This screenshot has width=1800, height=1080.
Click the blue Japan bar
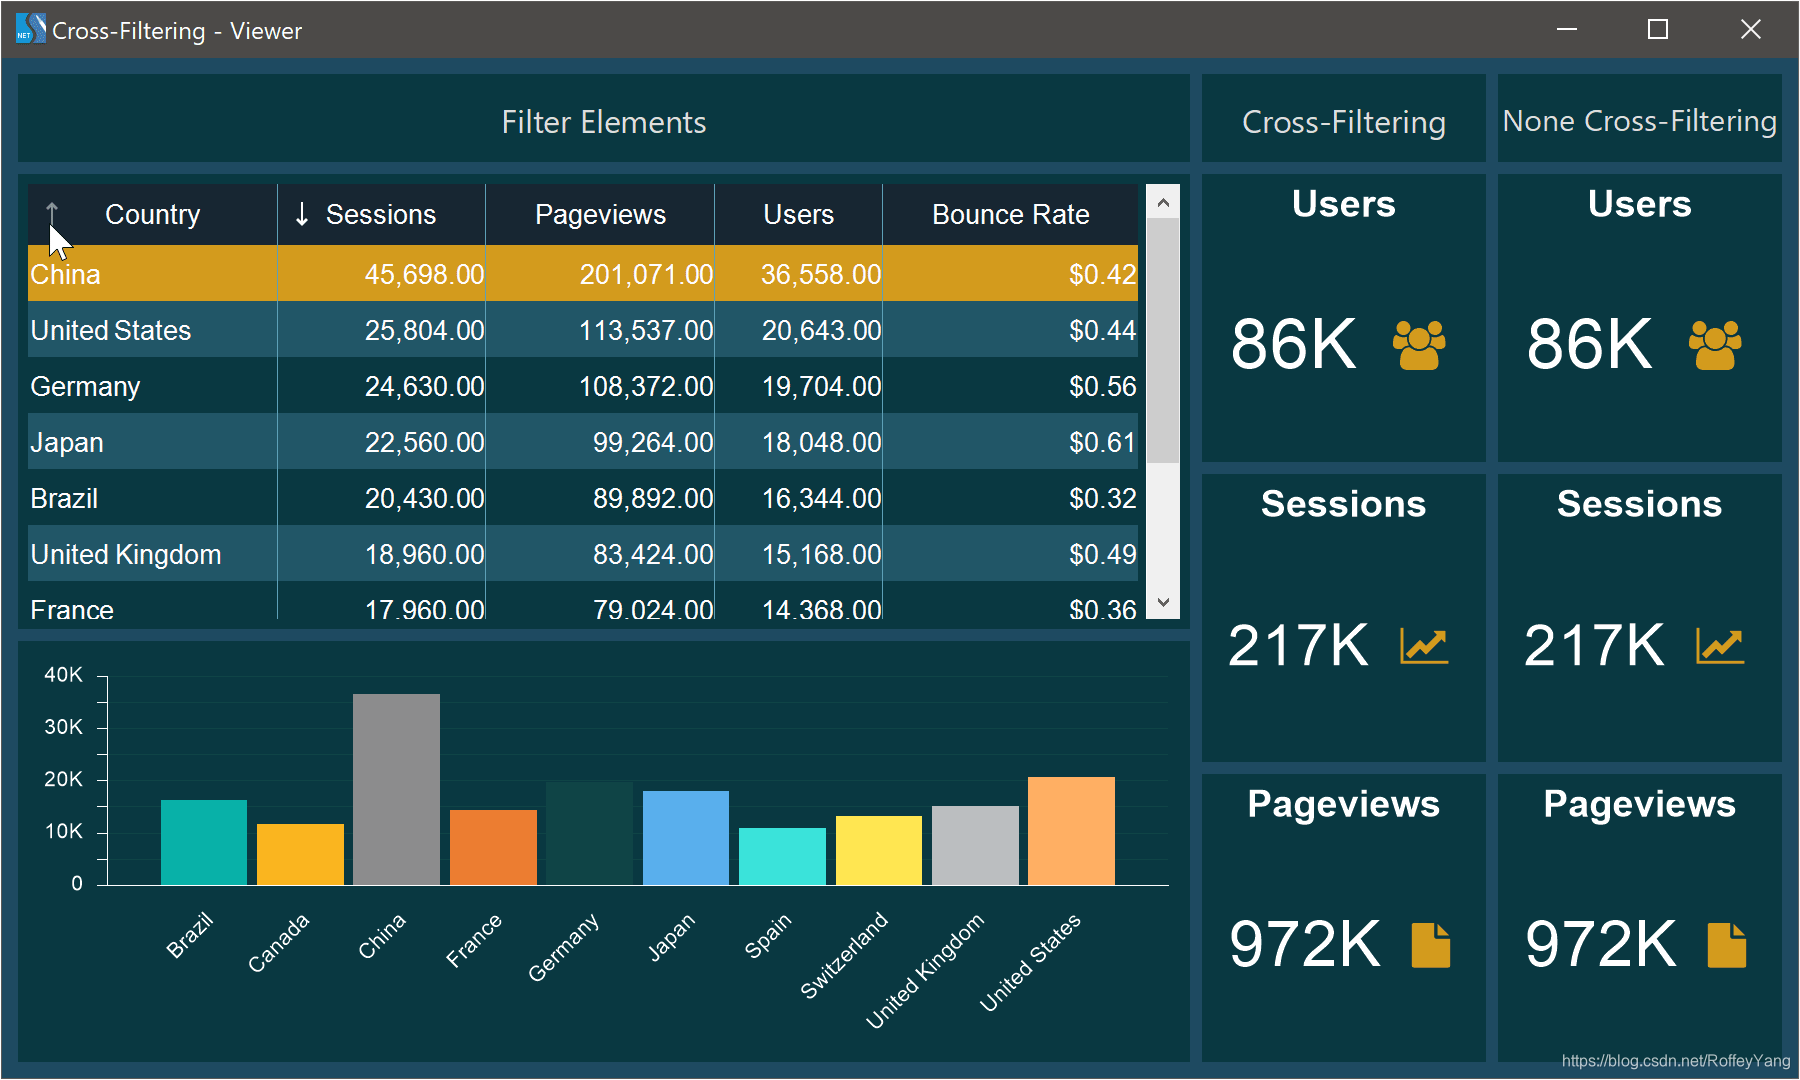(x=686, y=838)
